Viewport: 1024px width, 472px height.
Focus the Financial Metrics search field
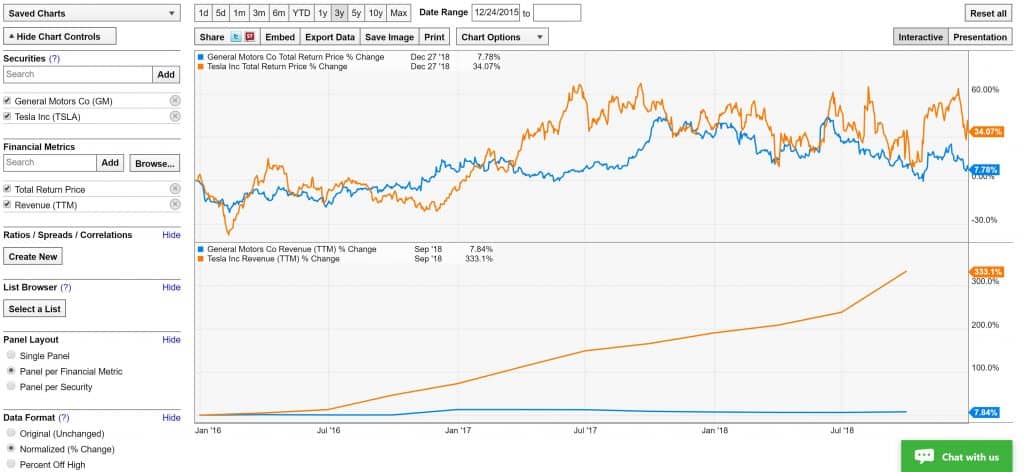pyautogui.click(x=50, y=163)
